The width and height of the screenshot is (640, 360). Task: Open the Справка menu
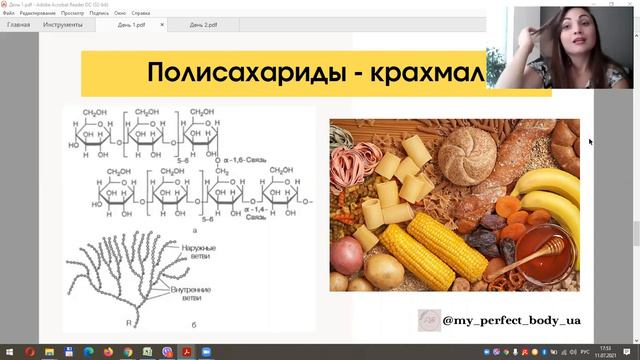pos(141,13)
